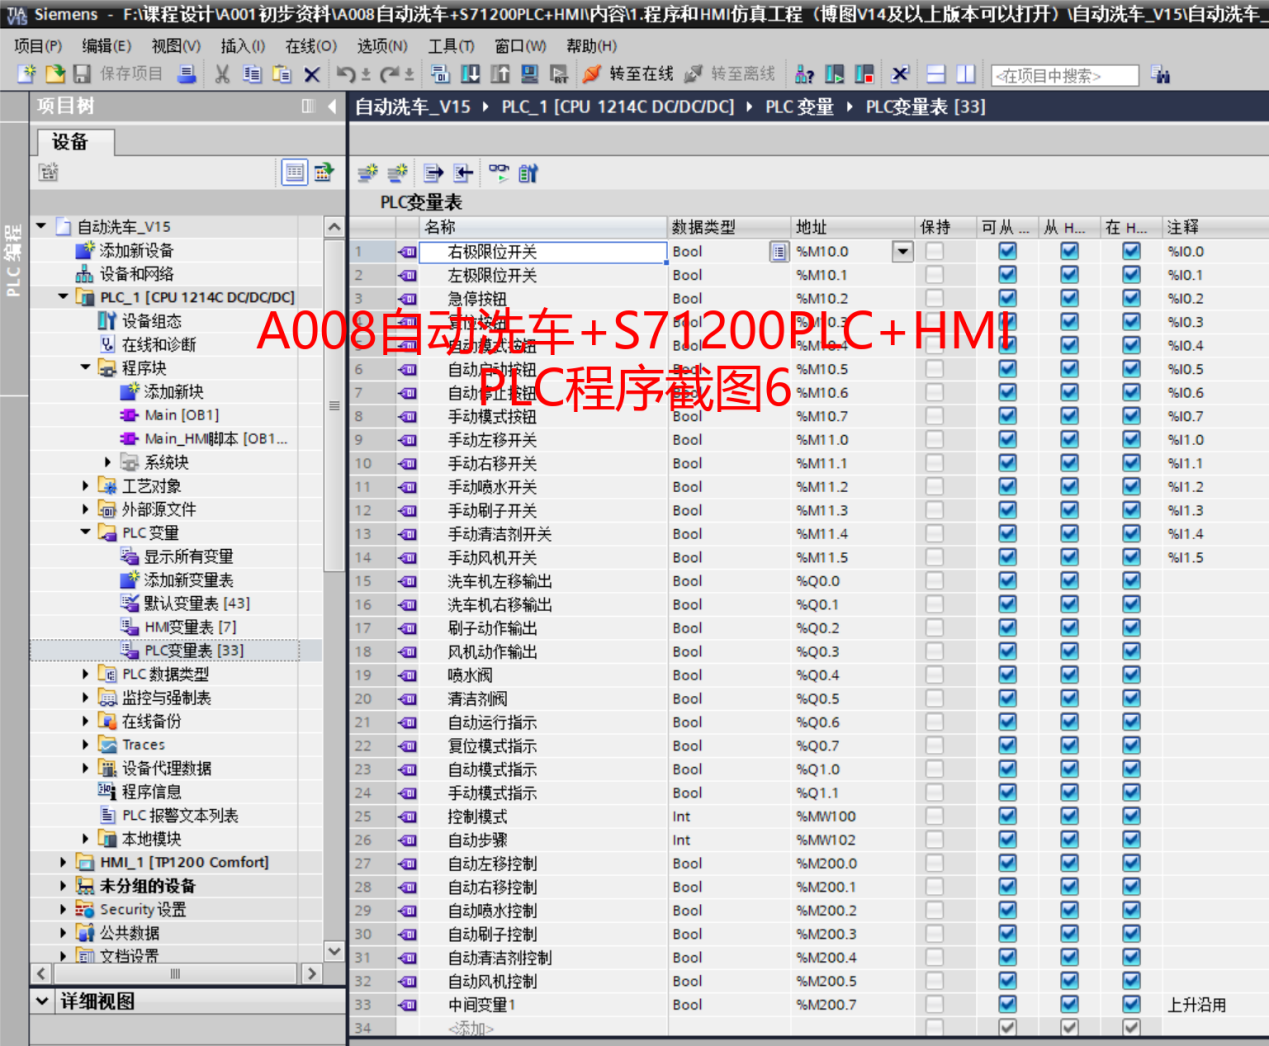Click the print icon in the toolbar

(187, 74)
